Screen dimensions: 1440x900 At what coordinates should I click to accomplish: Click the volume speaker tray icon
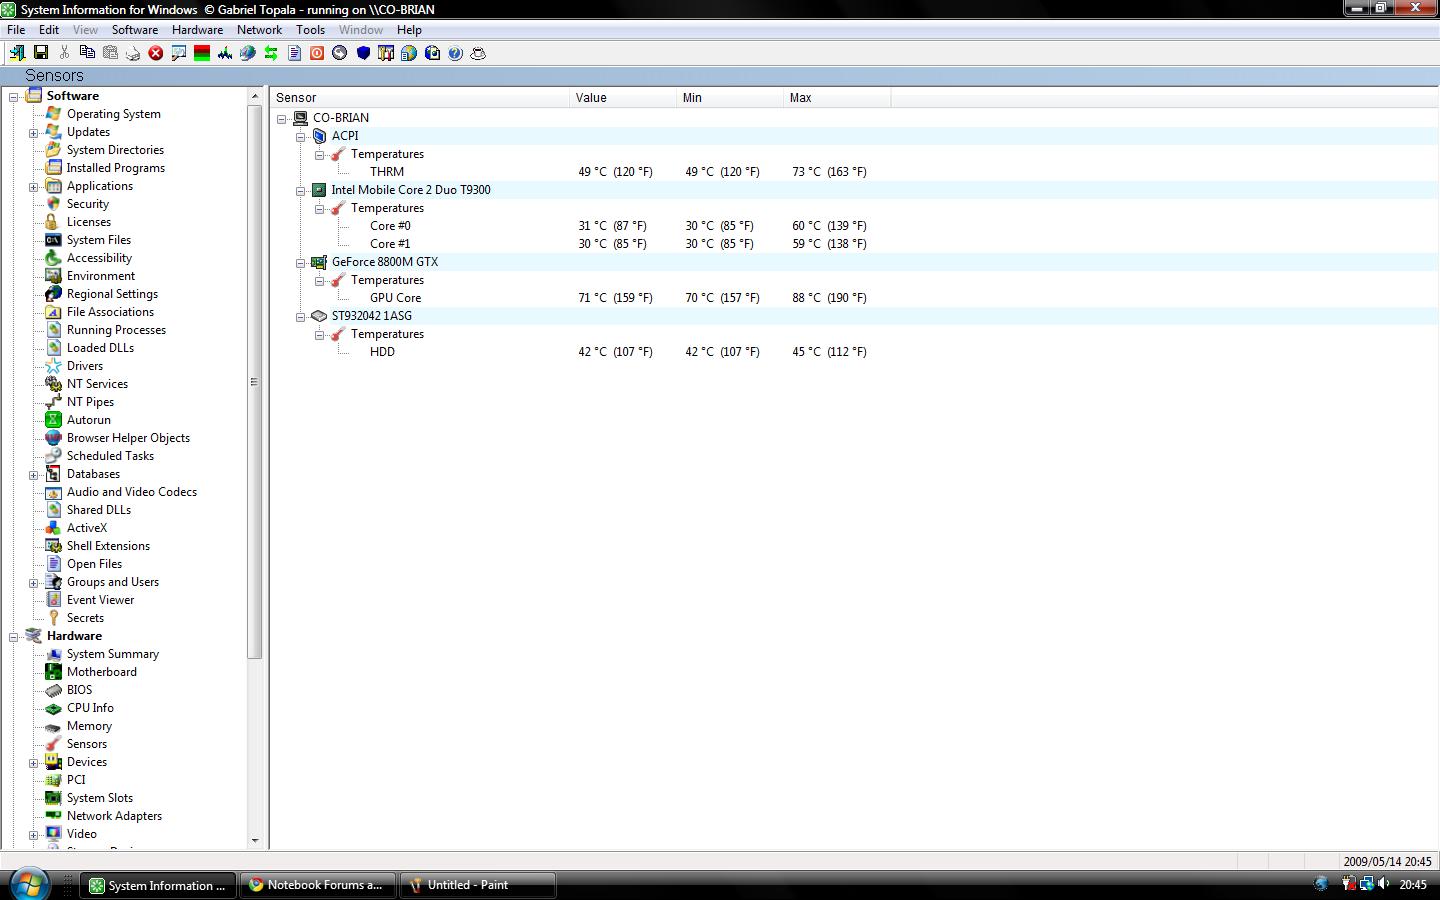click(x=1384, y=884)
